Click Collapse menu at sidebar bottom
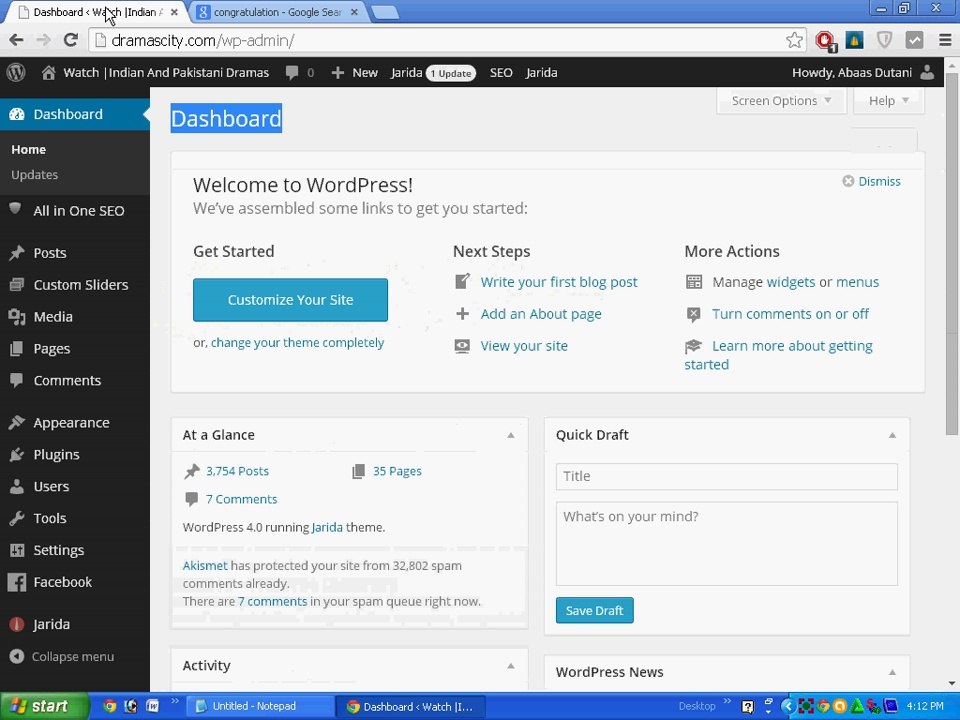Image resolution: width=960 pixels, height=720 pixels. click(x=61, y=656)
